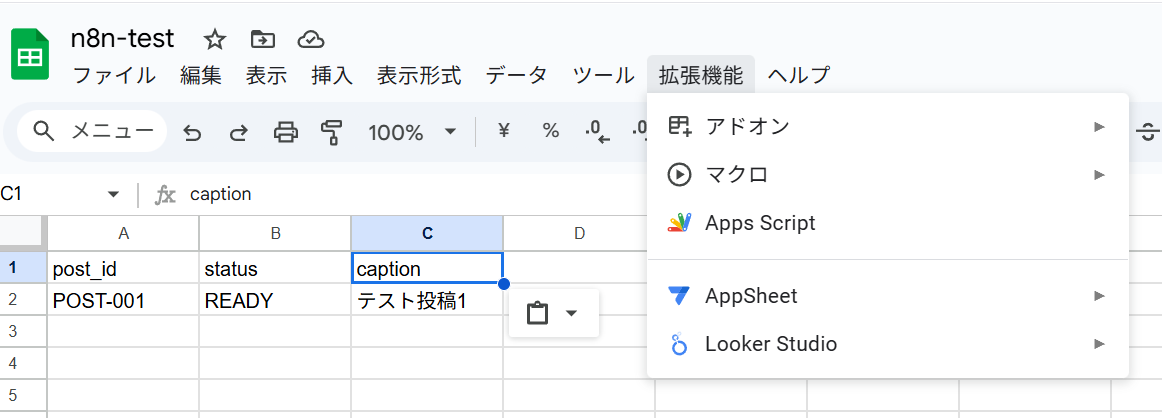The height and width of the screenshot is (418, 1162).
Task: Click the paste clipboard icon
Action: (537, 314)
